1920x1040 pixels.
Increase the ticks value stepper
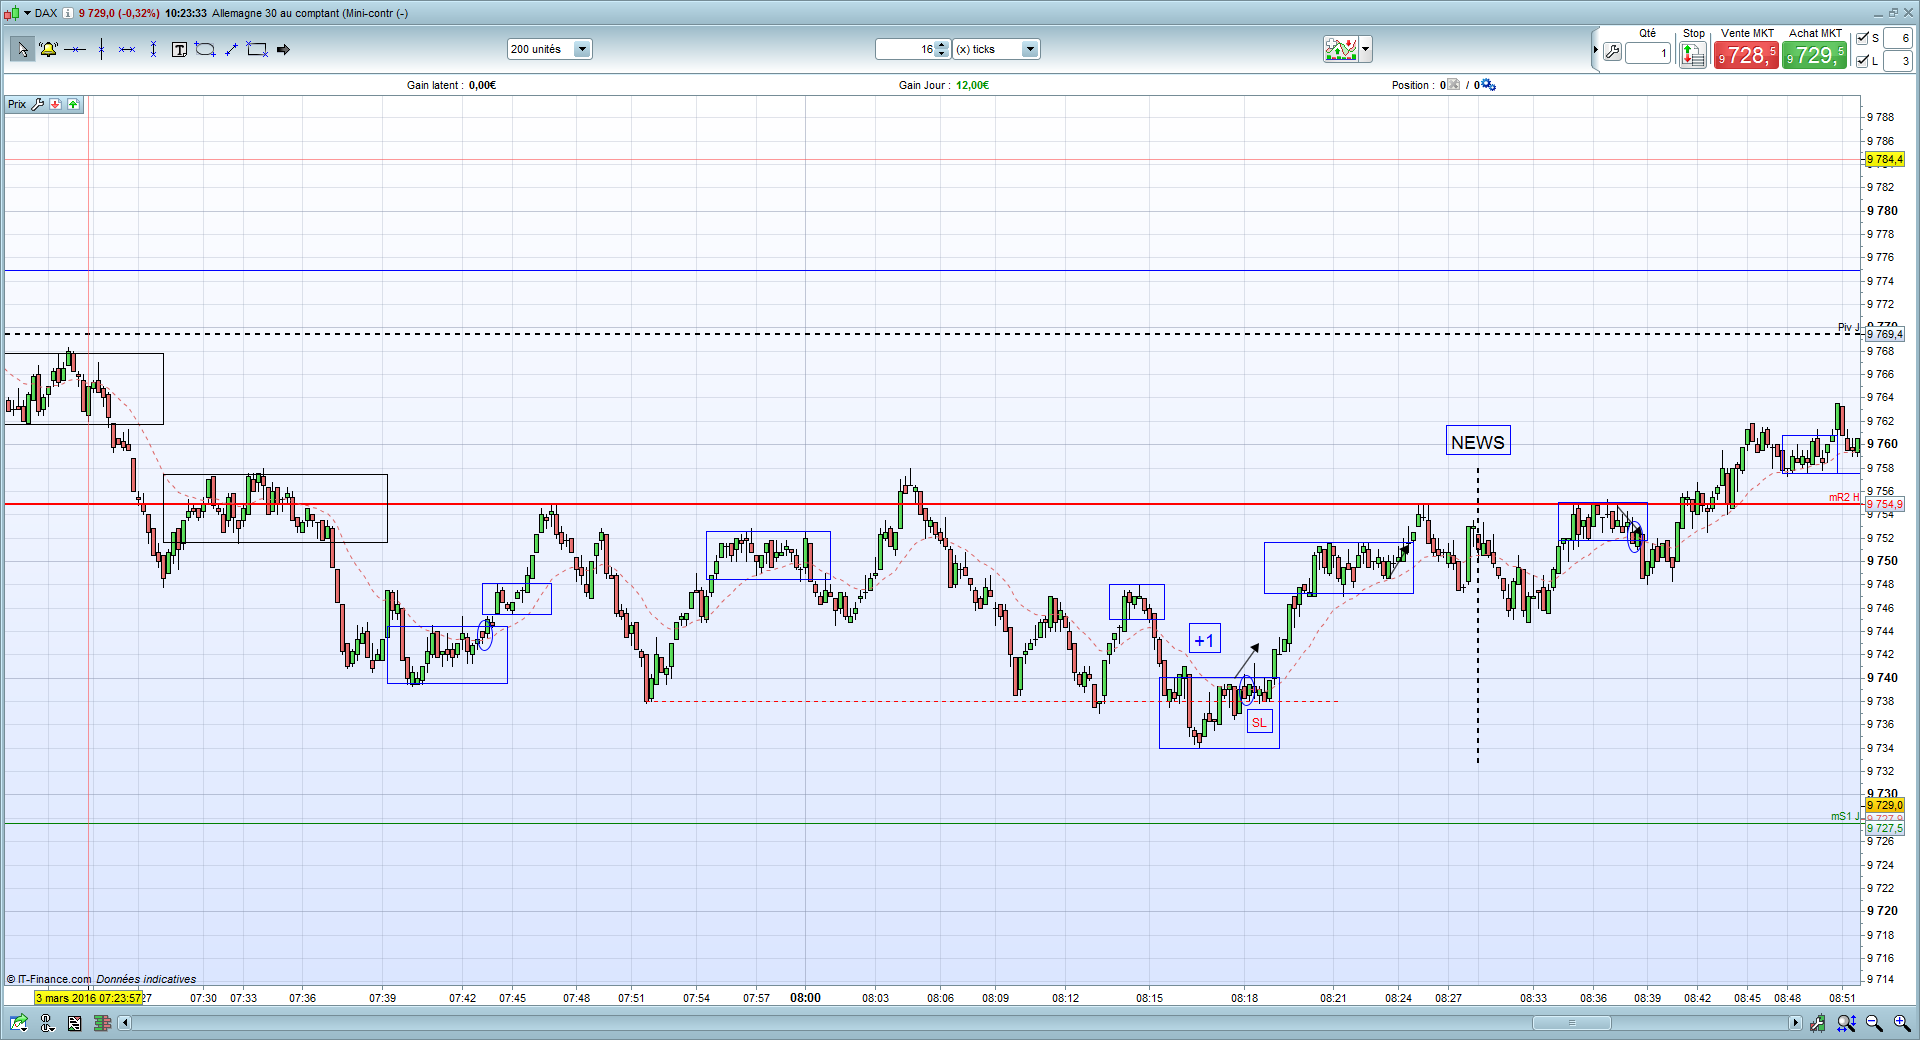pyautogui.click(x=941, y=45)
